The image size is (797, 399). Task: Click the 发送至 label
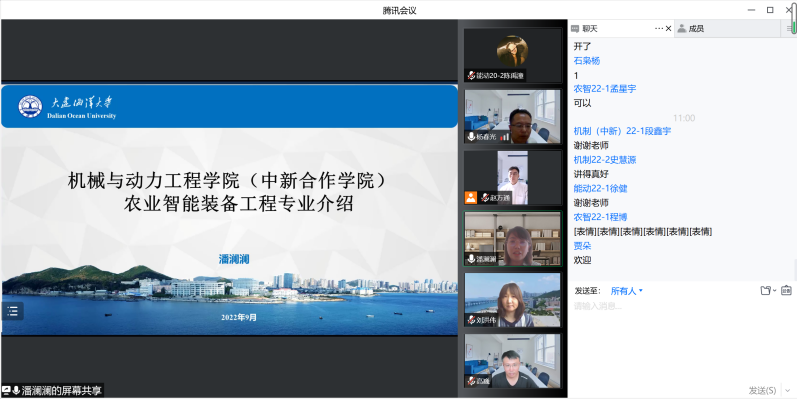588,291
